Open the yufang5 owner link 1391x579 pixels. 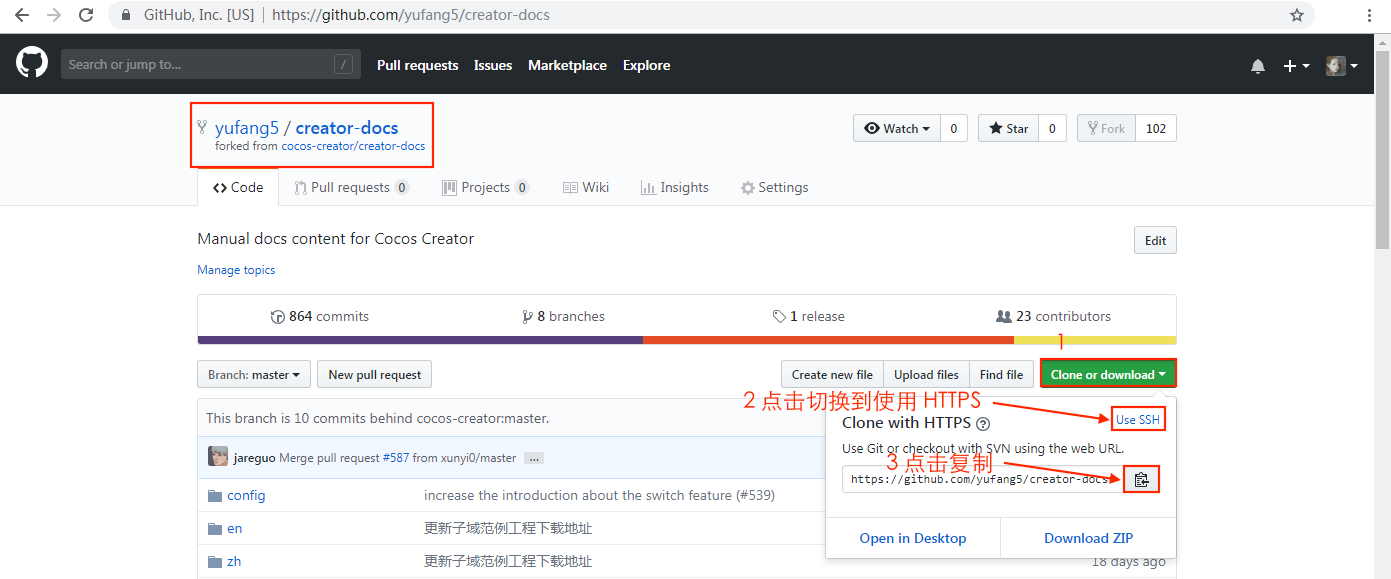coord(247,128)
